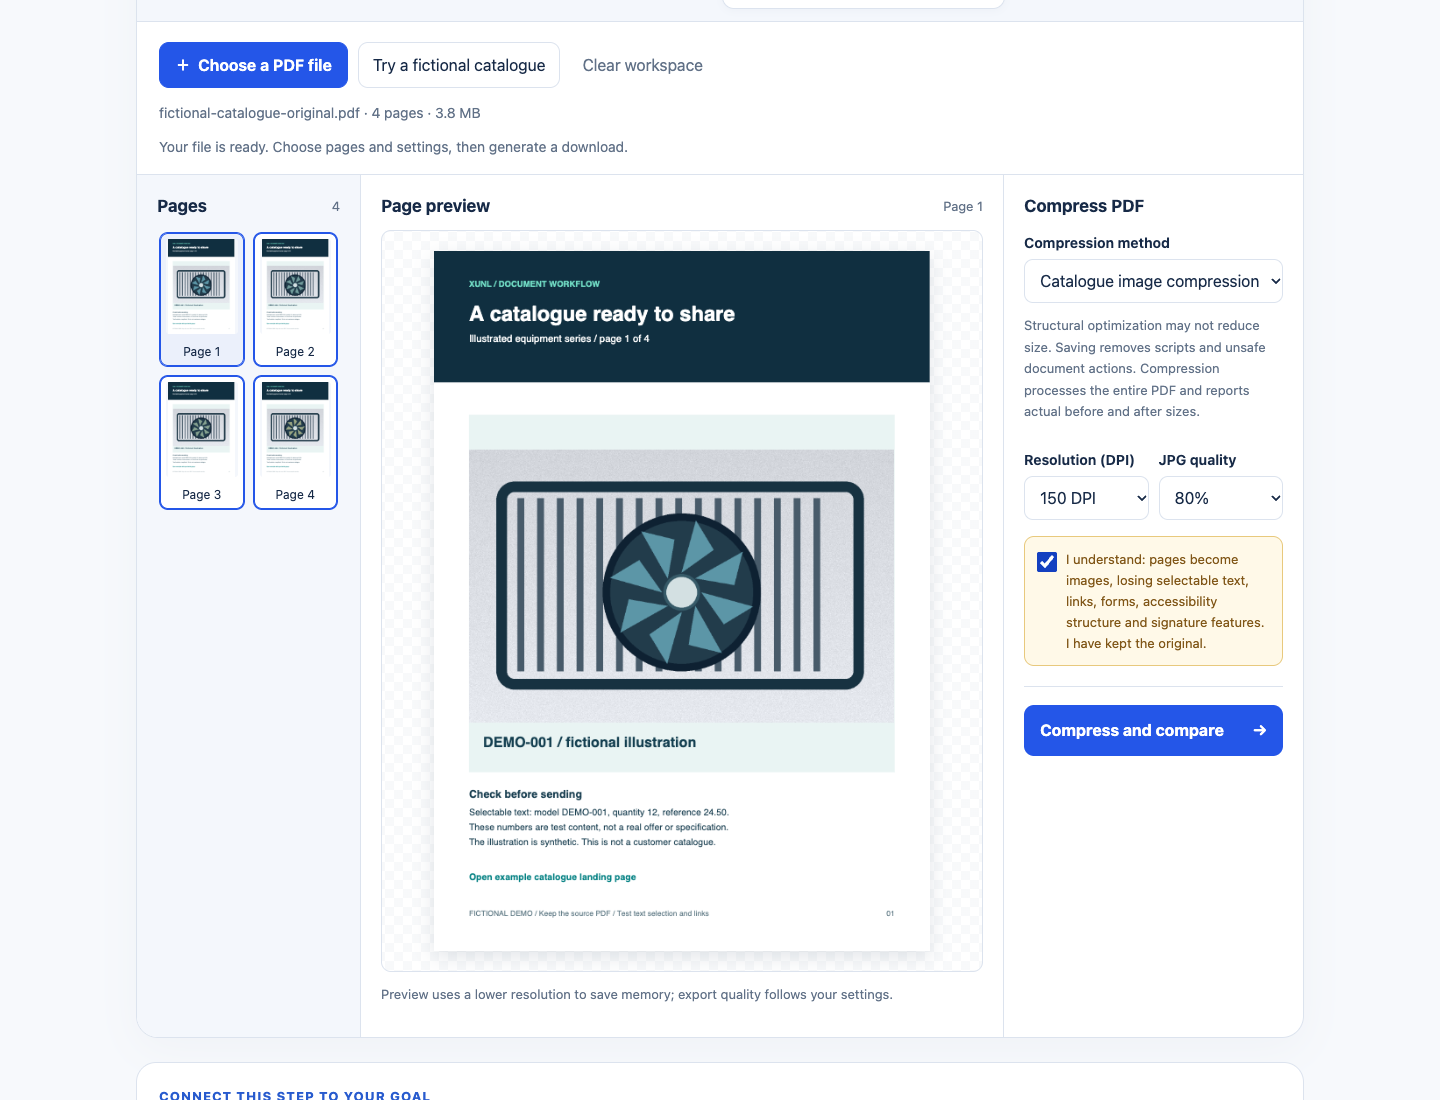
Task: Click the fan illustration in the page preview
Action: (x=681, y=593)
